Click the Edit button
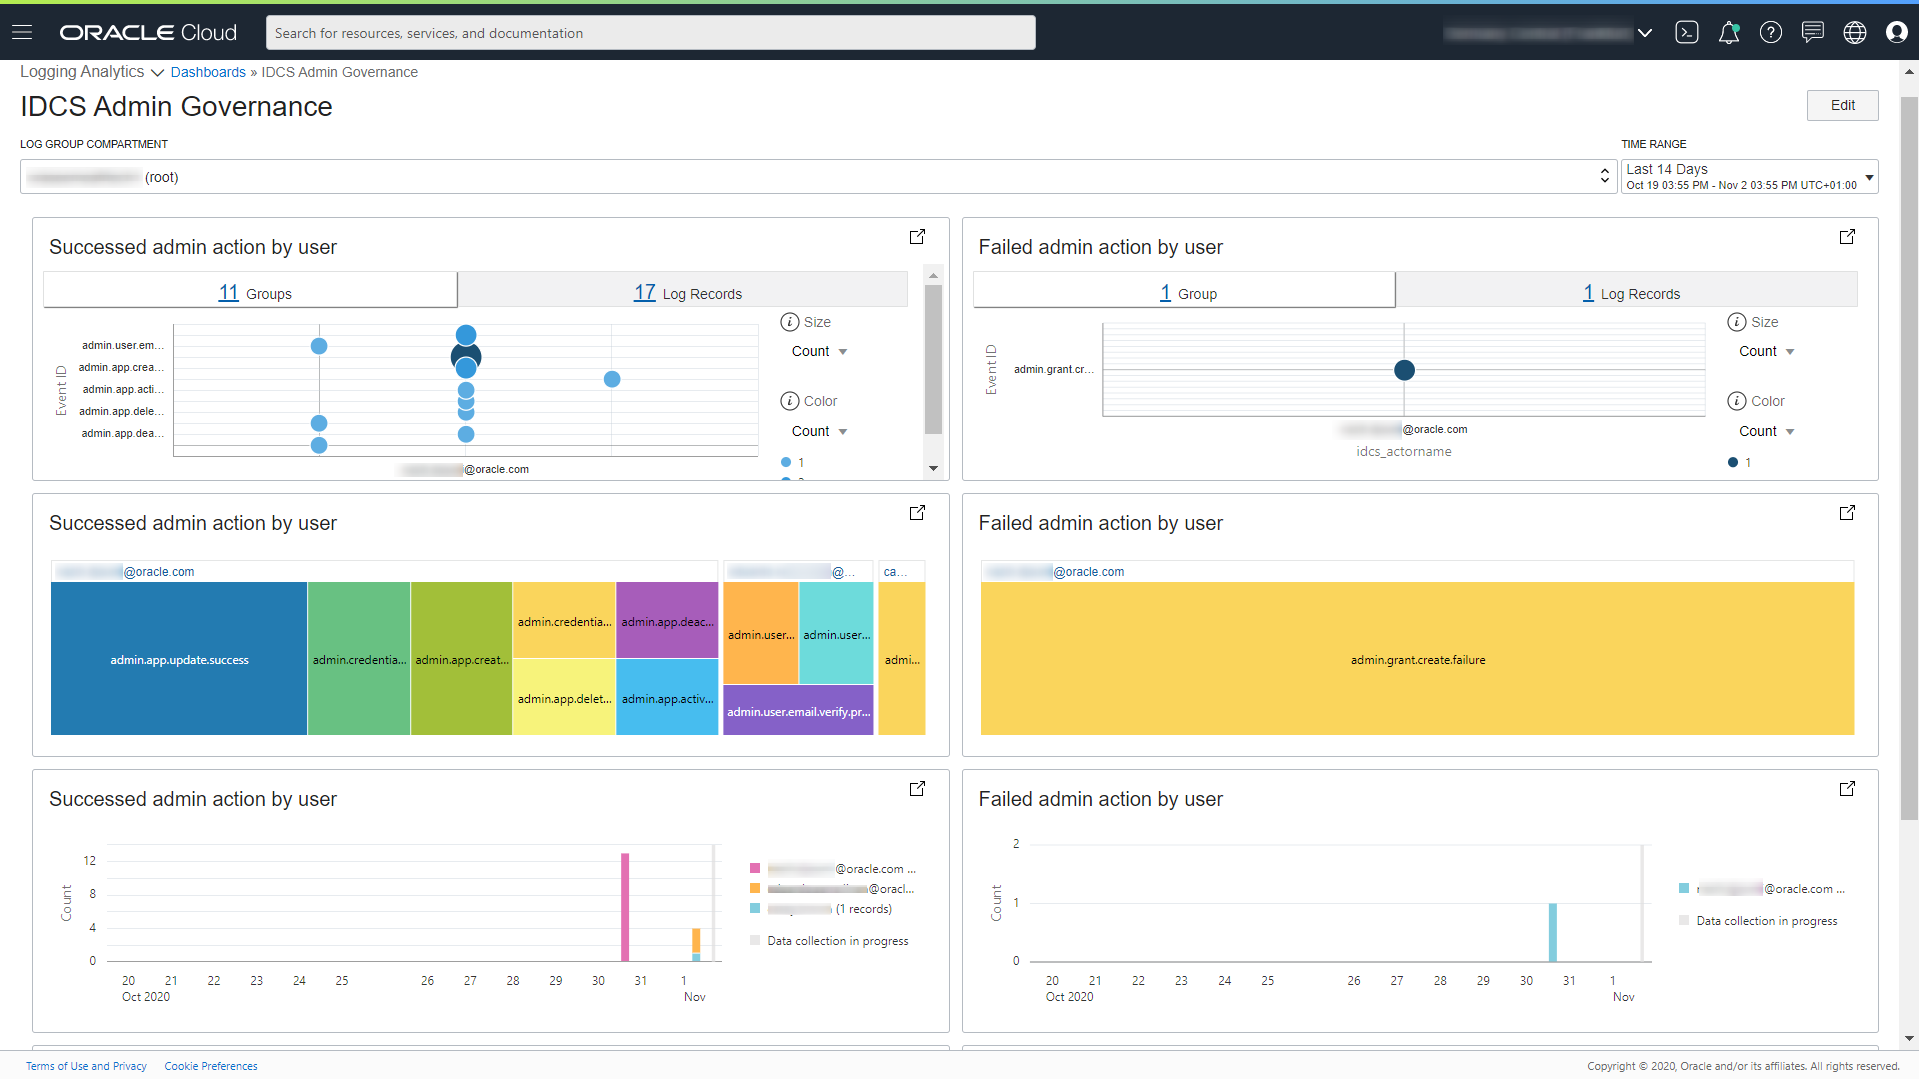 1842,106
